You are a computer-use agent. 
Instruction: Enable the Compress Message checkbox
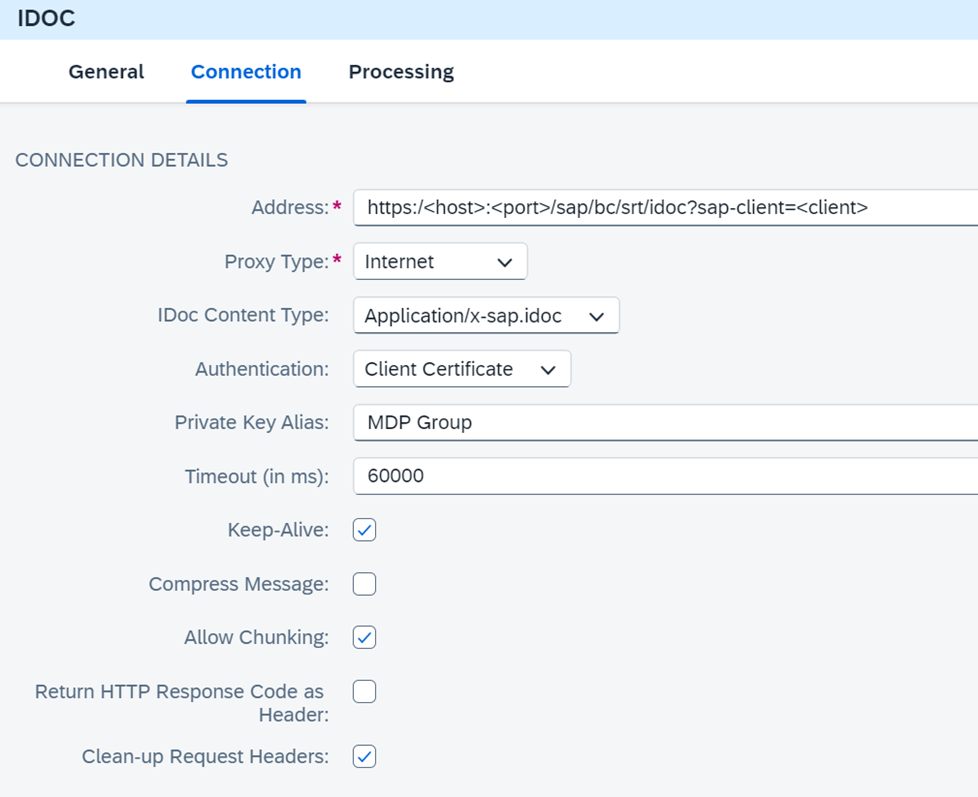point(365,584)
